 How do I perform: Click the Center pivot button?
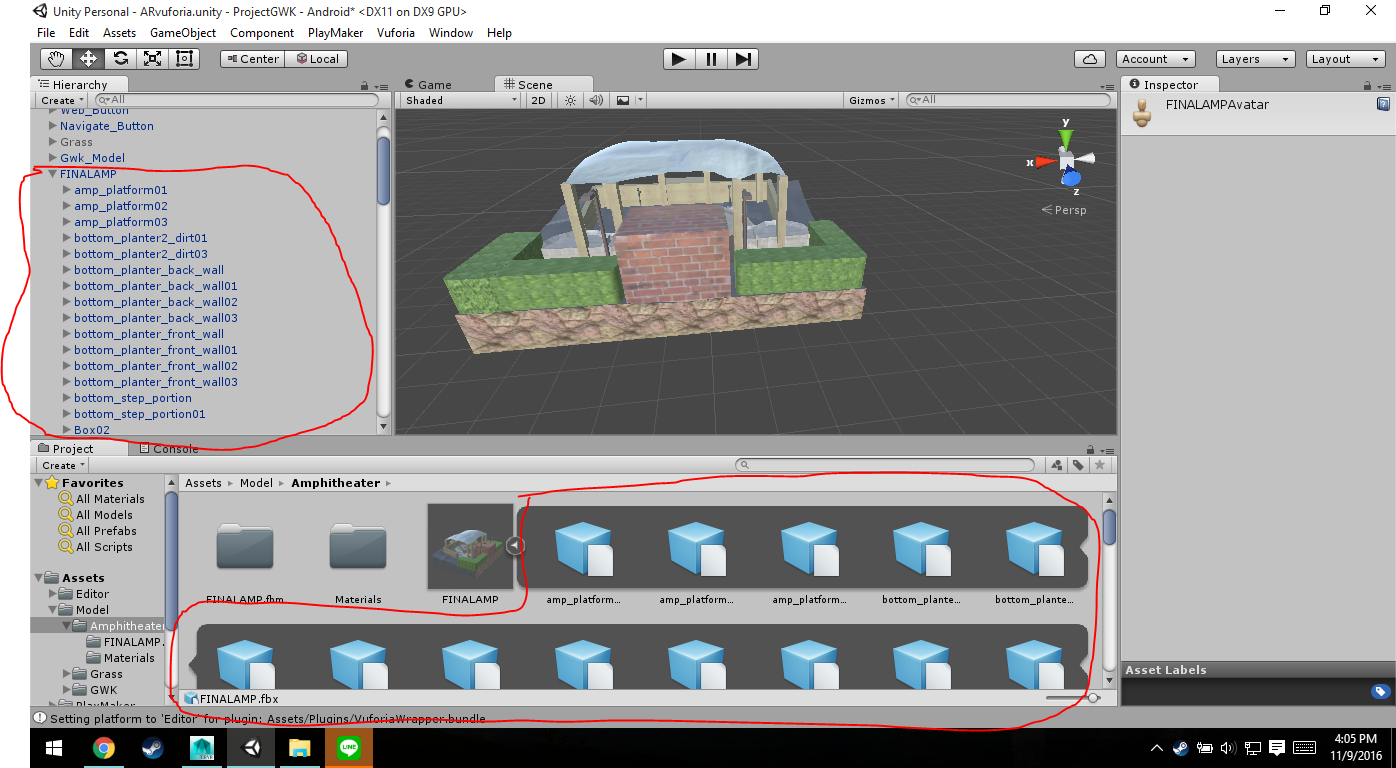(x=252, y=59)
